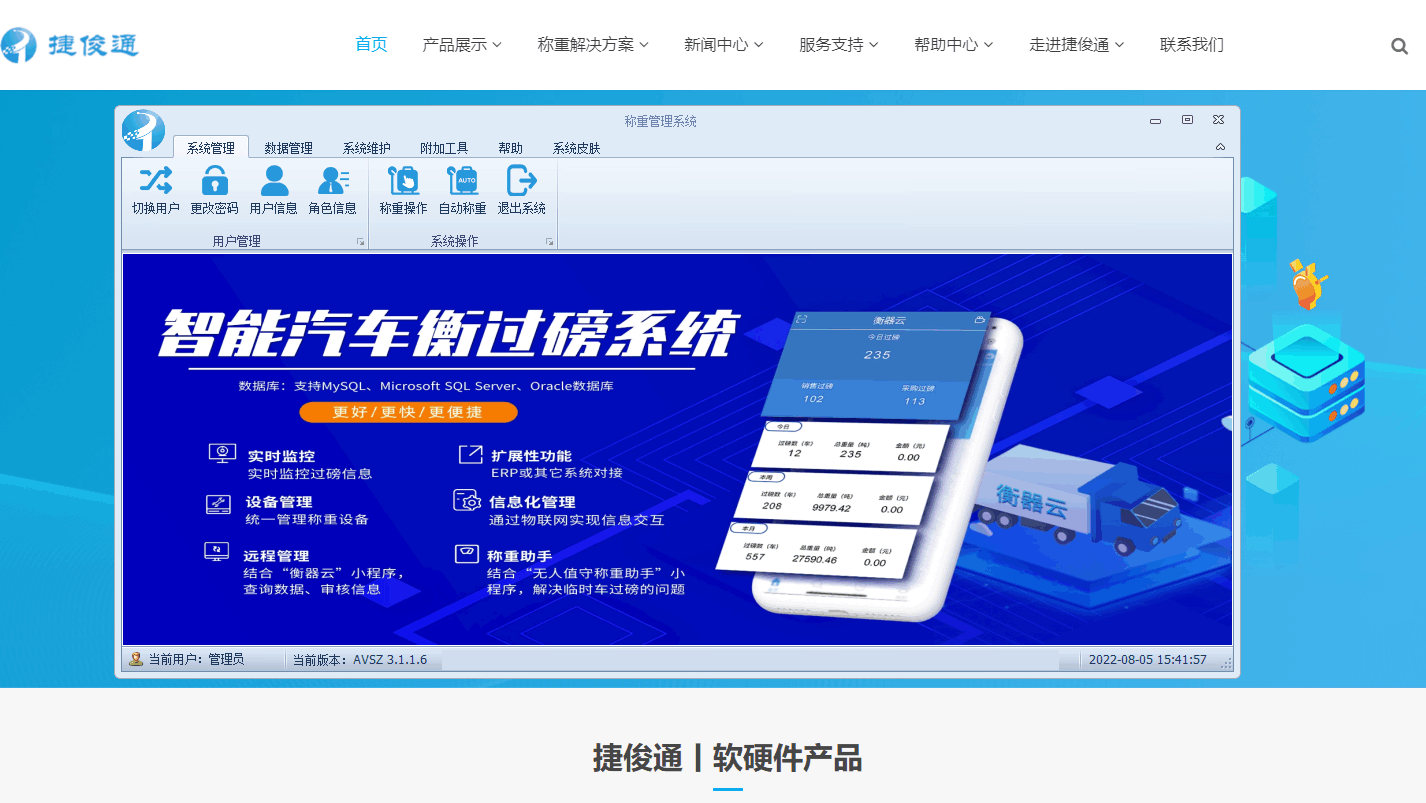Click 退出系统 exit system icon
1426x803 pixels.
(x=521, y=180)
